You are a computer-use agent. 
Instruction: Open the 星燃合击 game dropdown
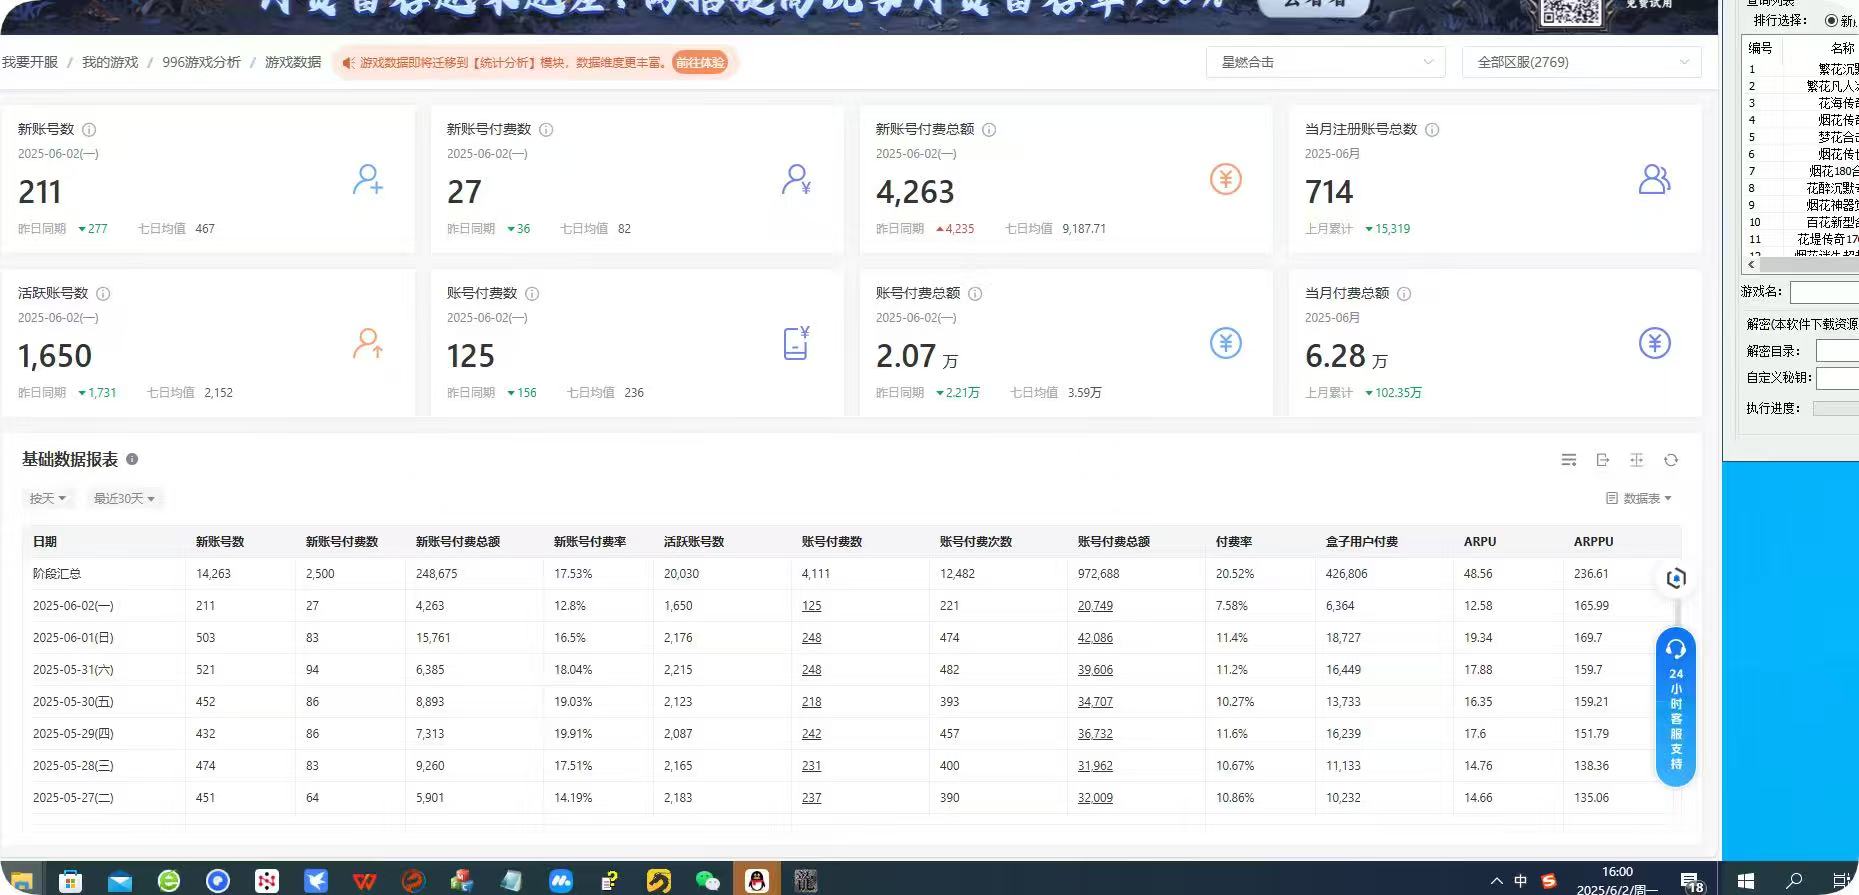tap(1325, 62)
